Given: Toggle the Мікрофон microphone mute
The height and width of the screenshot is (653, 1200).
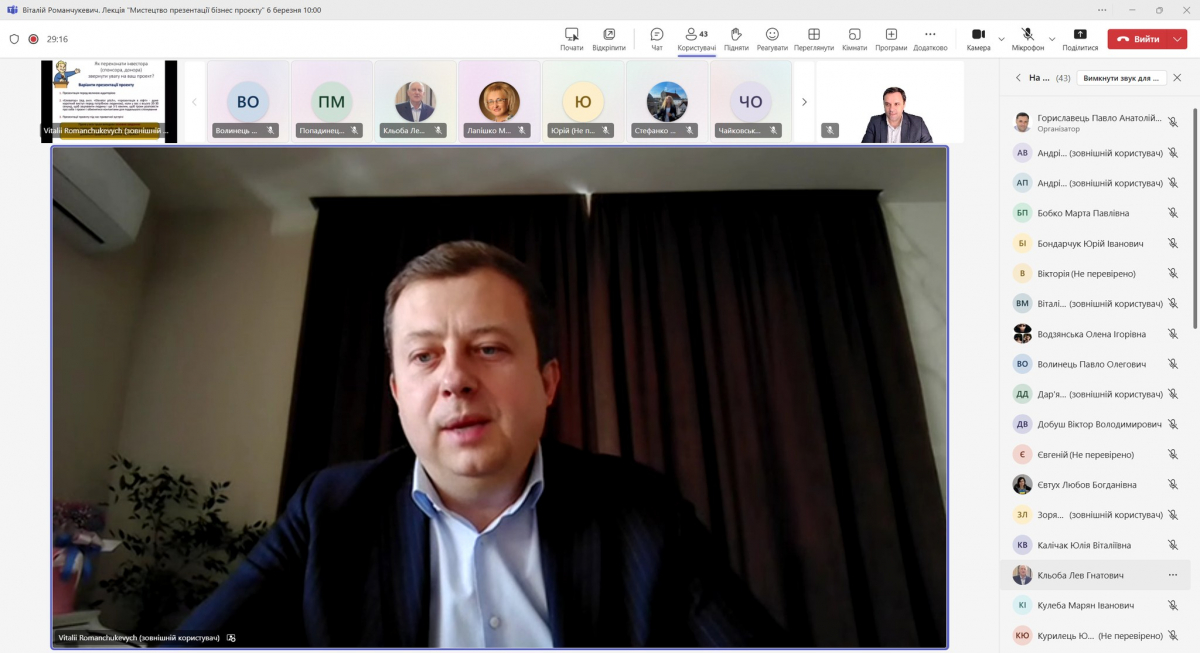Looking at the screenshot, I should click(1027, 38).
